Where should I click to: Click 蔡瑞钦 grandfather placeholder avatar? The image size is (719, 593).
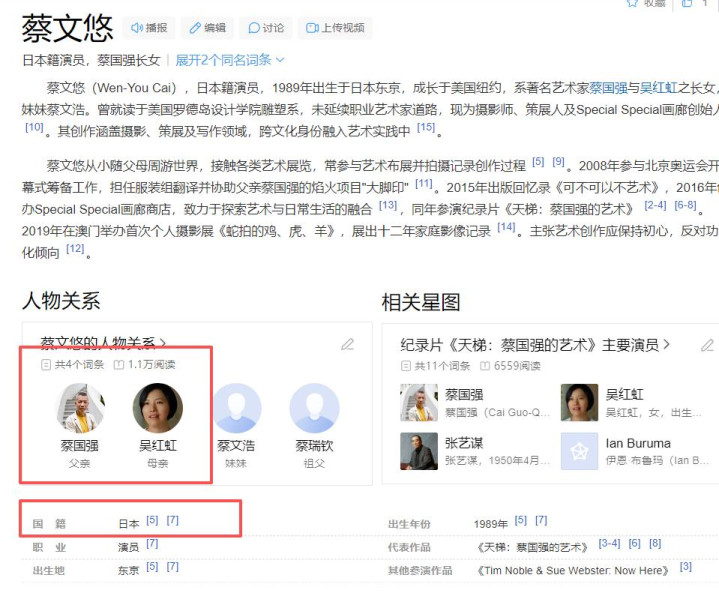(315, 408)
